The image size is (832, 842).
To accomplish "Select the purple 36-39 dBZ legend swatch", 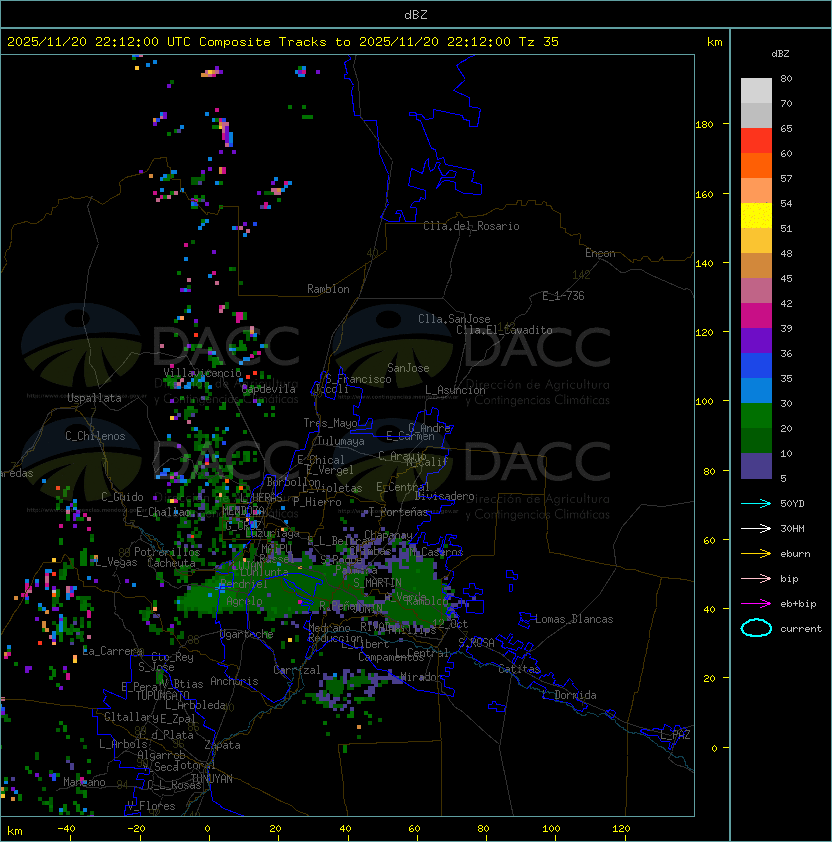I will (x=756, y=340).
